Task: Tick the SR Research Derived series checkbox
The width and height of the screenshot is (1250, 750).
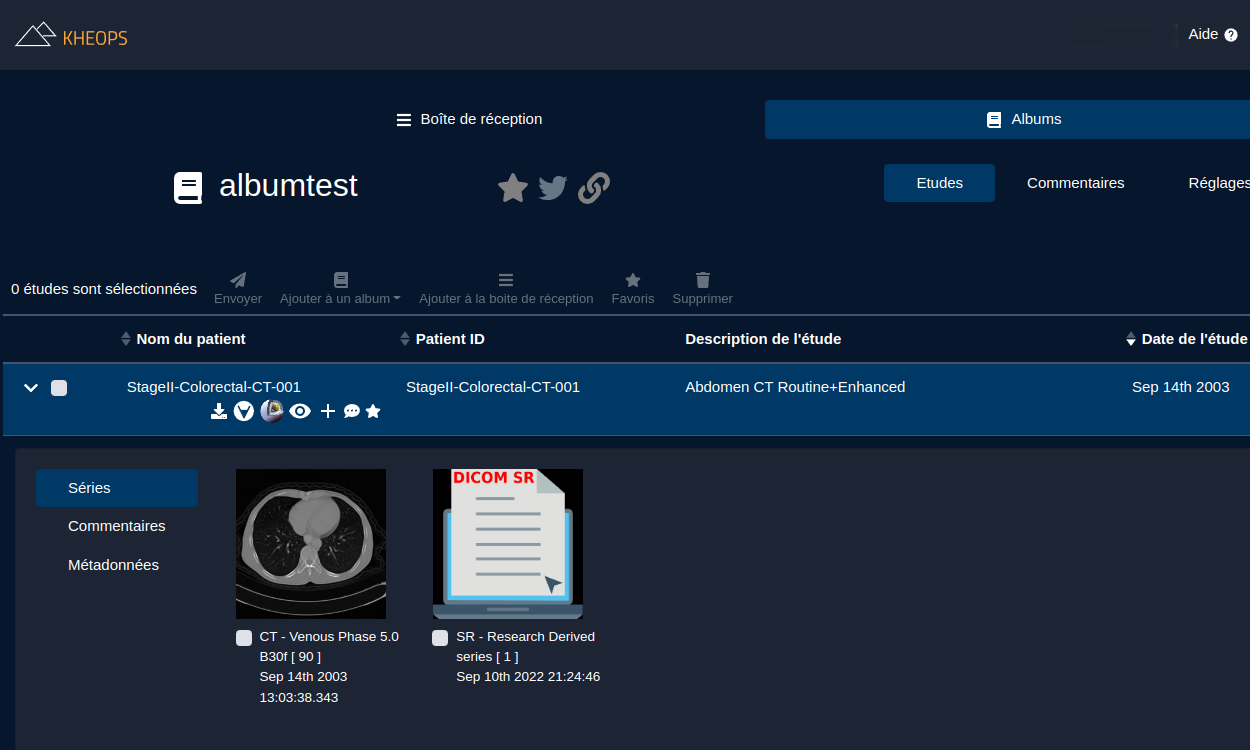Action: [440, 638]
